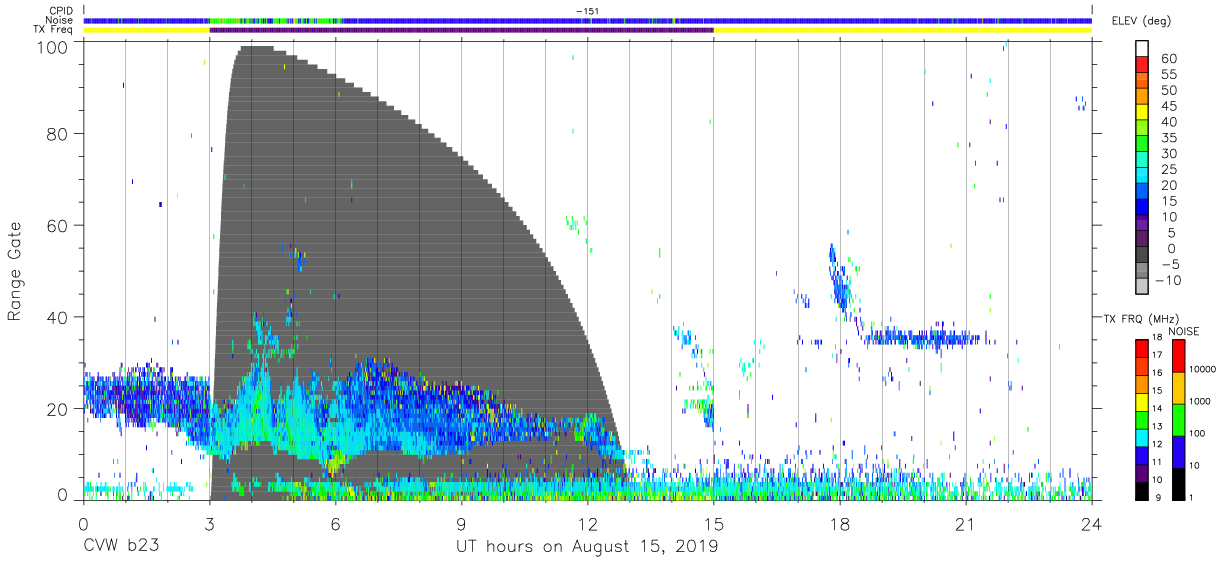This screenshot has width=1228, height=567.
Task: Click the 40 tick on Range Gate axis
Action: pos(56,317)
